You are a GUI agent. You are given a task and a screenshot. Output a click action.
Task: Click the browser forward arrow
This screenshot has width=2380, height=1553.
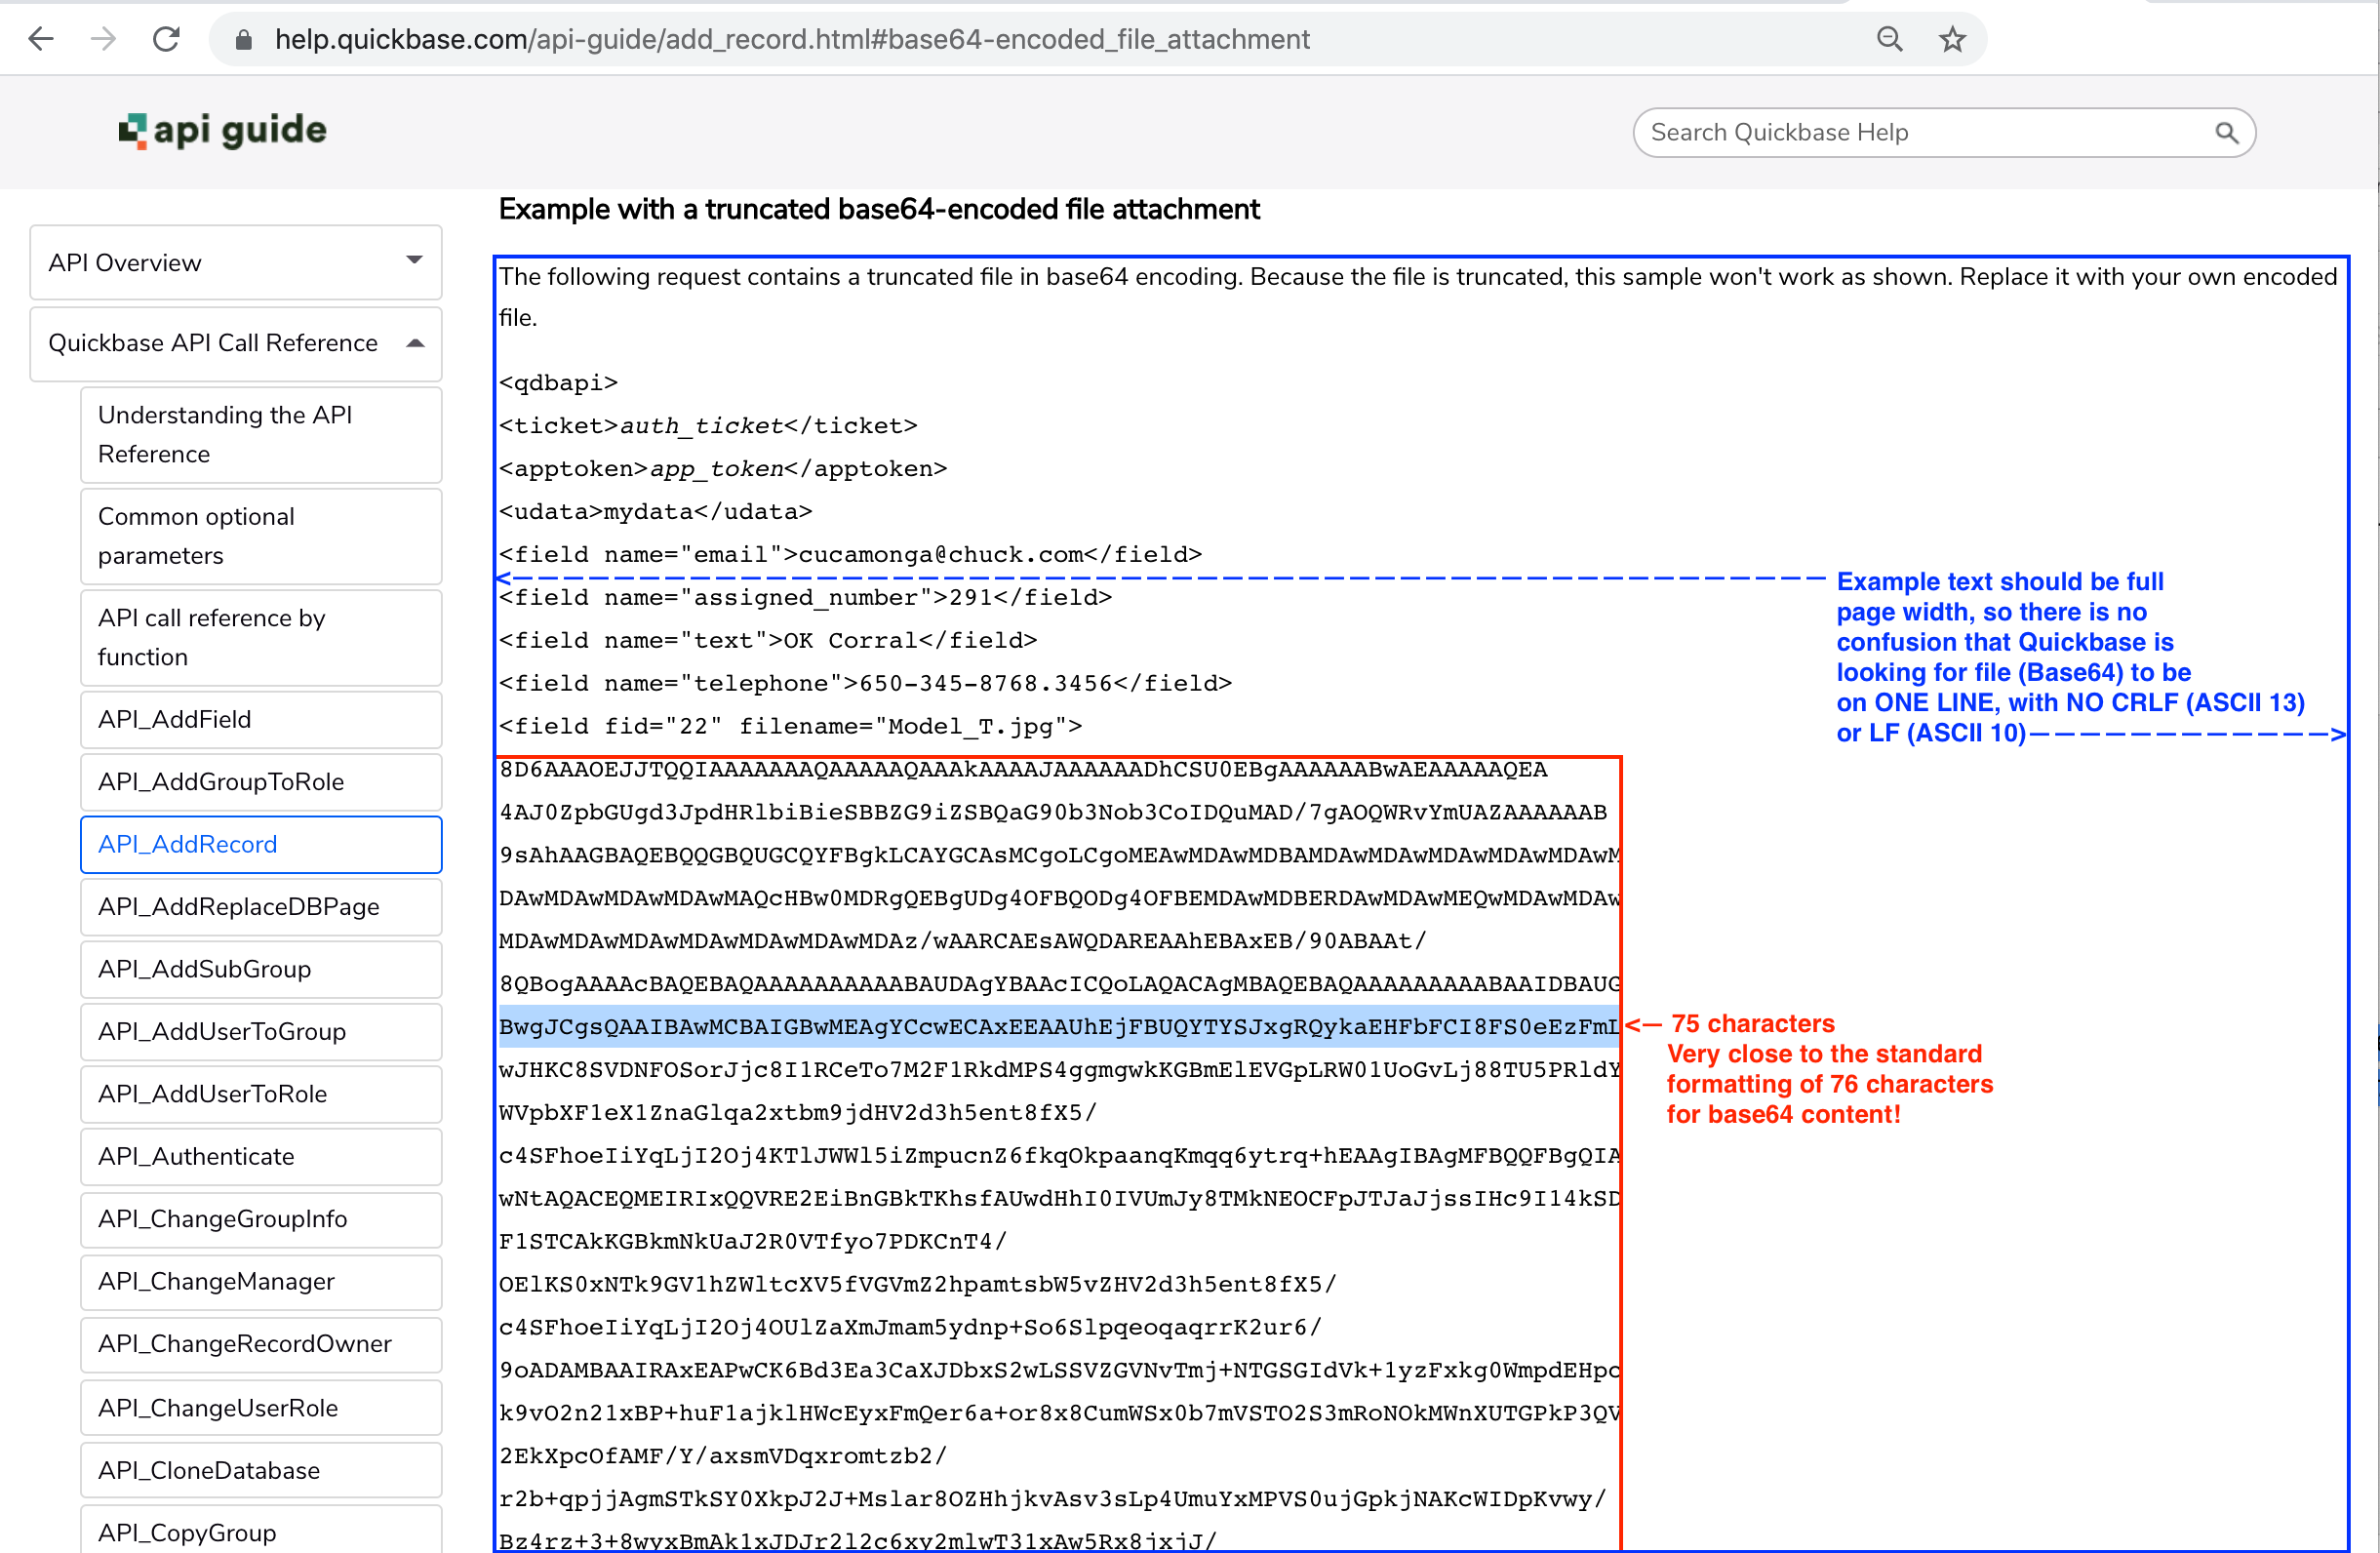(103, 39)
